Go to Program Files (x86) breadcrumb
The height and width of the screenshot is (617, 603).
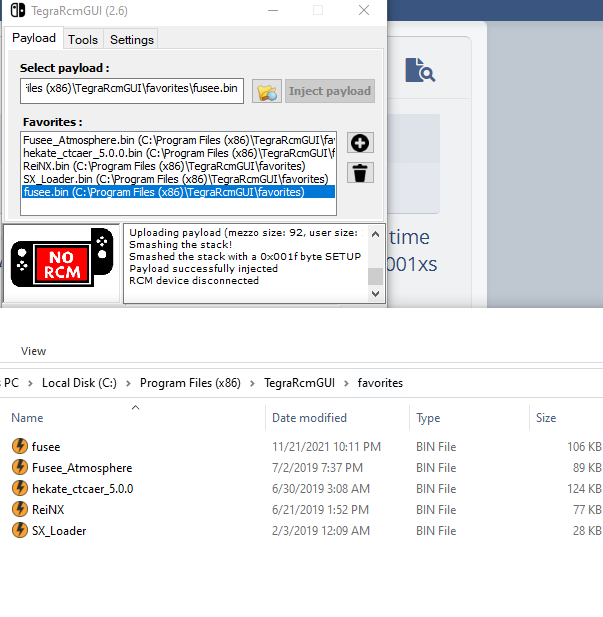click(190, 383)
